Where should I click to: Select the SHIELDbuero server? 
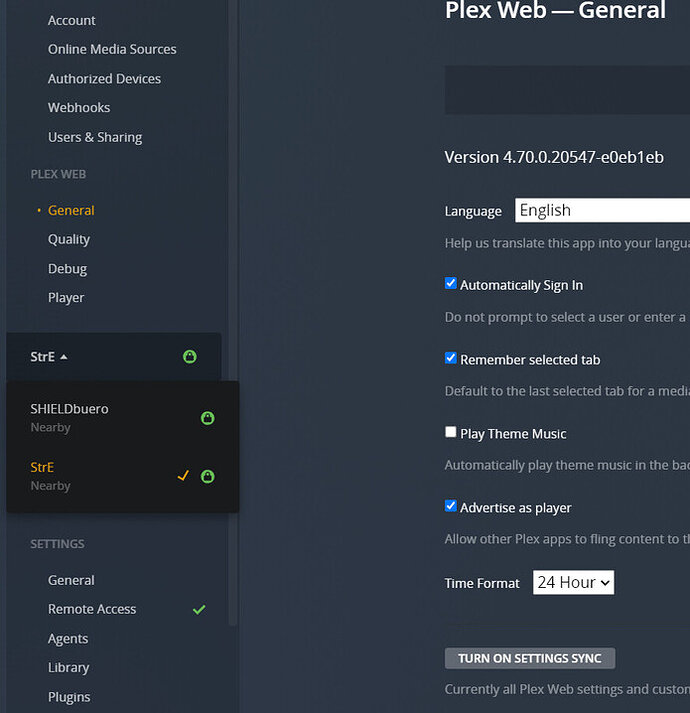tap(122, 417)
